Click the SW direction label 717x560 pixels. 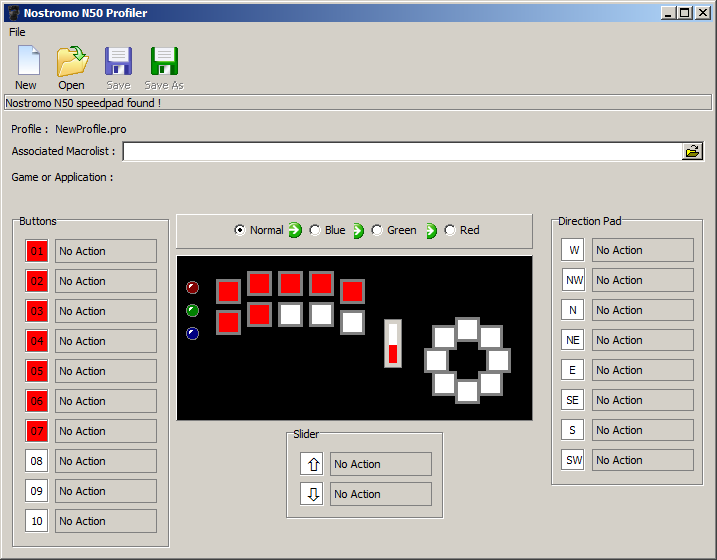point(573,460)
